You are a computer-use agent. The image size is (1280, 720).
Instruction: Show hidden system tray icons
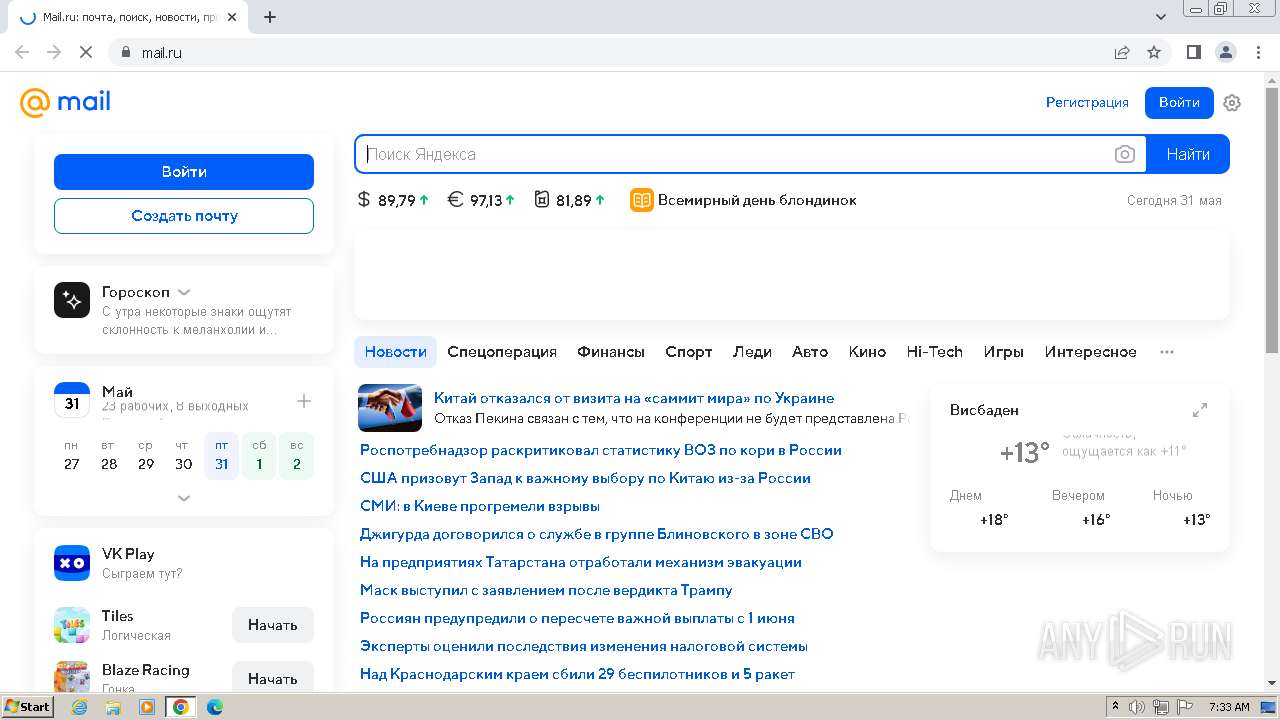pyautogui.click(x=1115, y=707)
